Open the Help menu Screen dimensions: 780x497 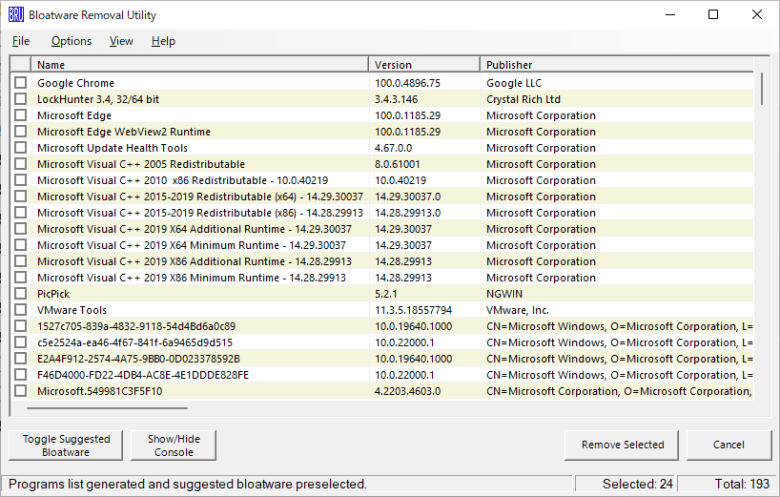(164, 41)
